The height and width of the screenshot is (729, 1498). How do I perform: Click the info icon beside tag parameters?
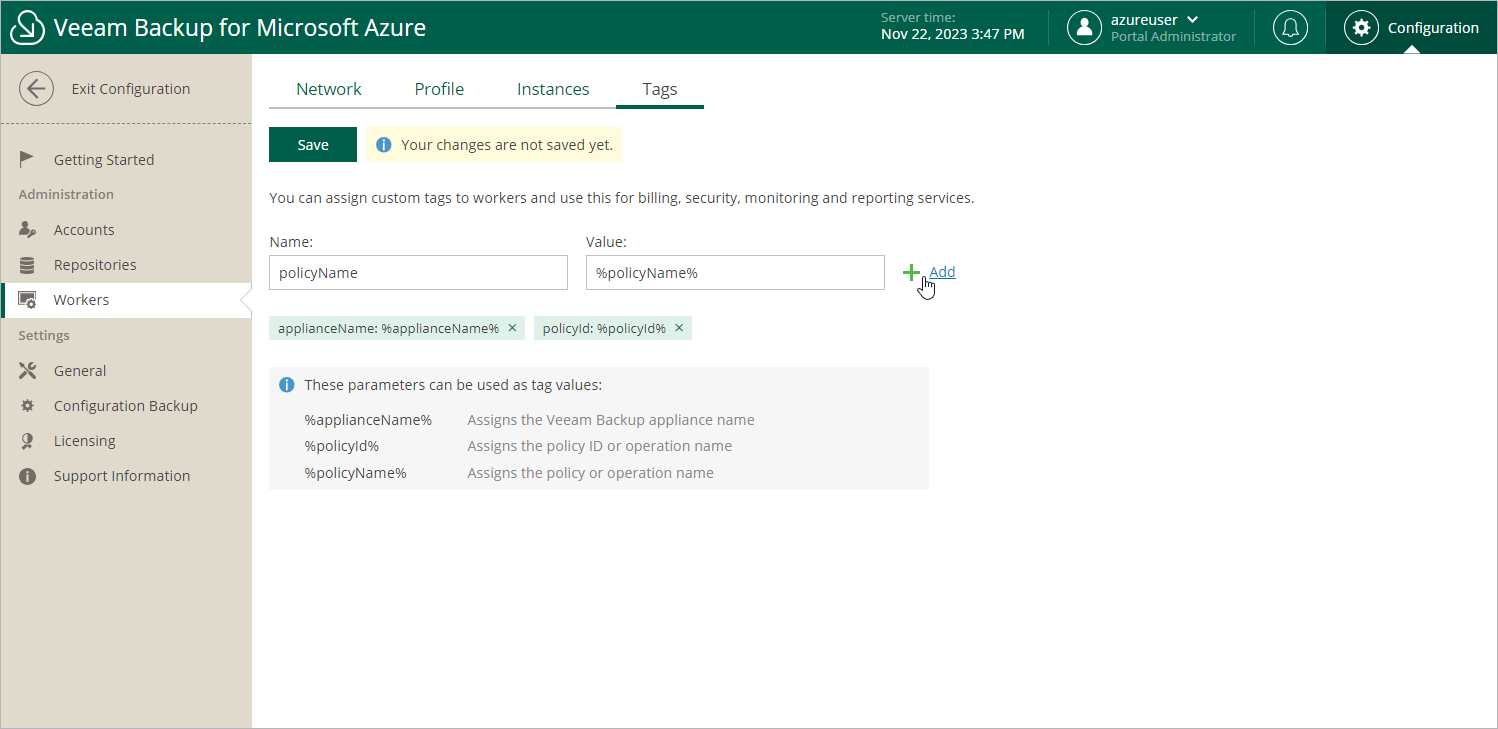[287, 385]
